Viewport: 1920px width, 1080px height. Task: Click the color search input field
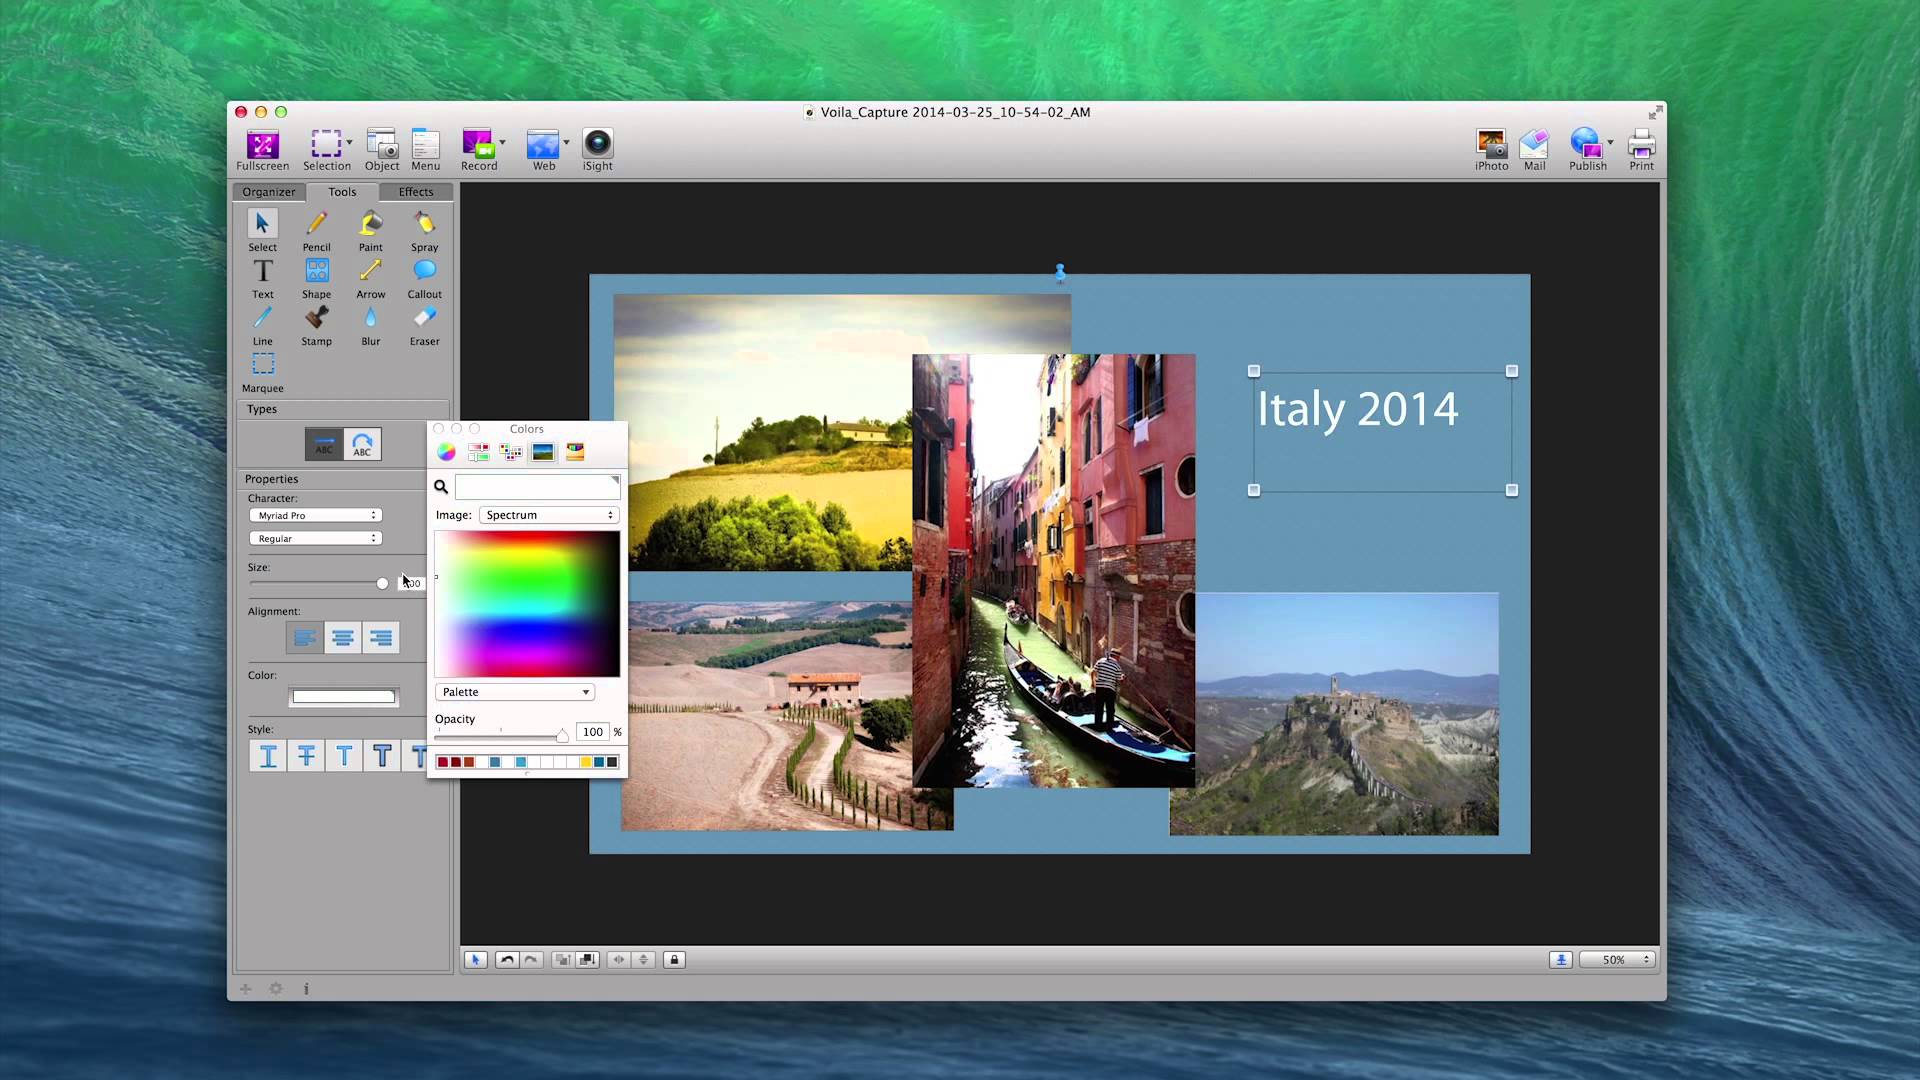[537, 487]
